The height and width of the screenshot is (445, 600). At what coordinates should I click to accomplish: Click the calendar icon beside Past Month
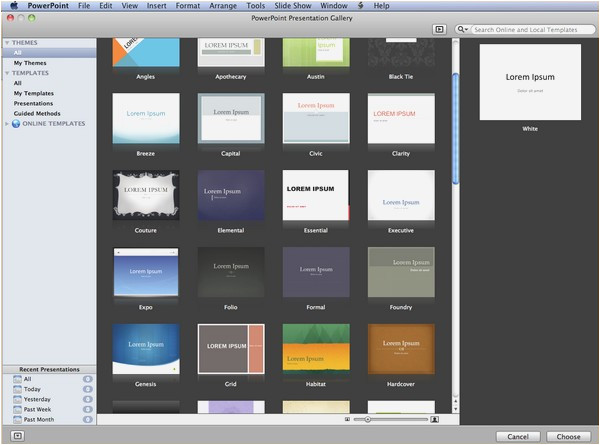click(17, 419)
